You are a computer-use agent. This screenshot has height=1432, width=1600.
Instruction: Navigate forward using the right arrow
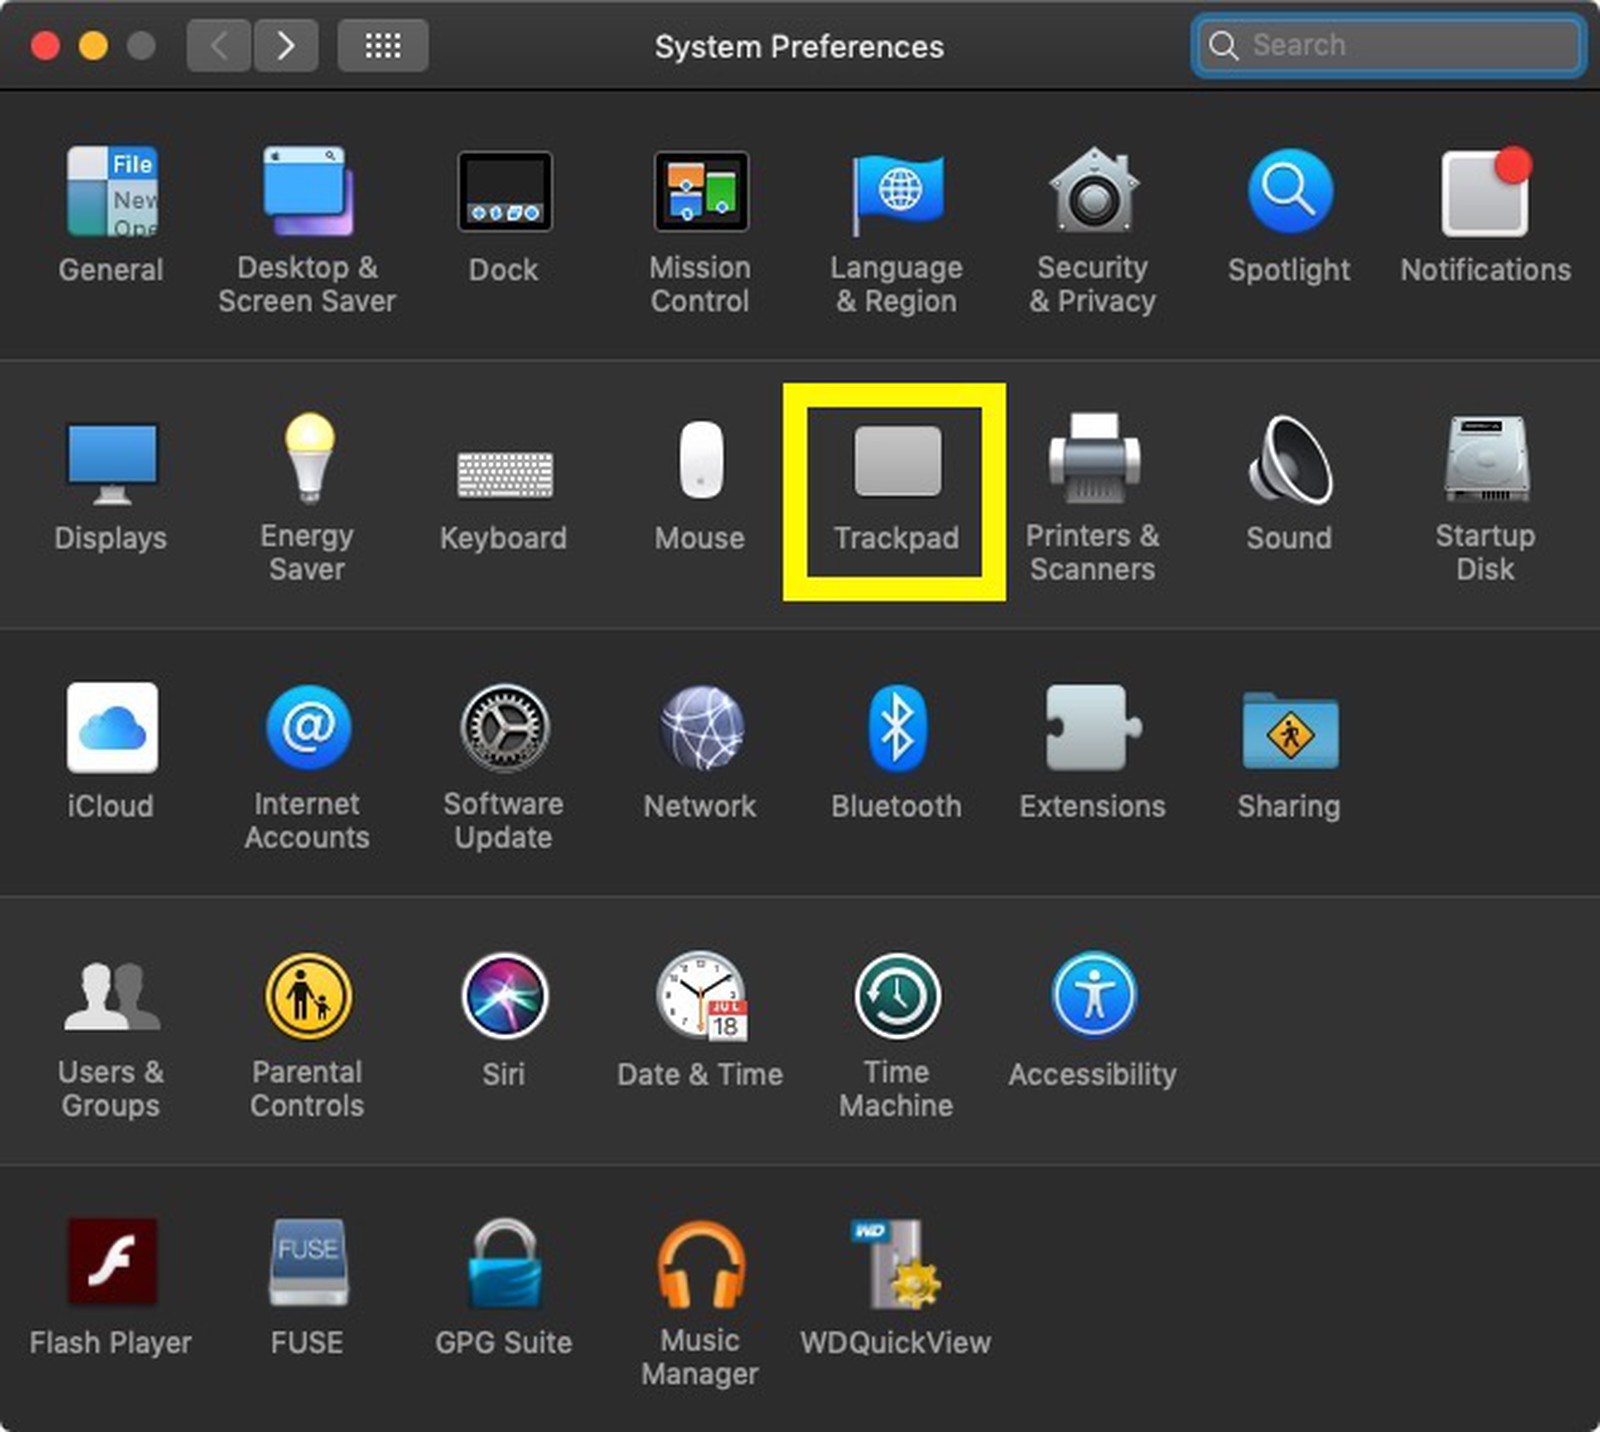point(286,45)
